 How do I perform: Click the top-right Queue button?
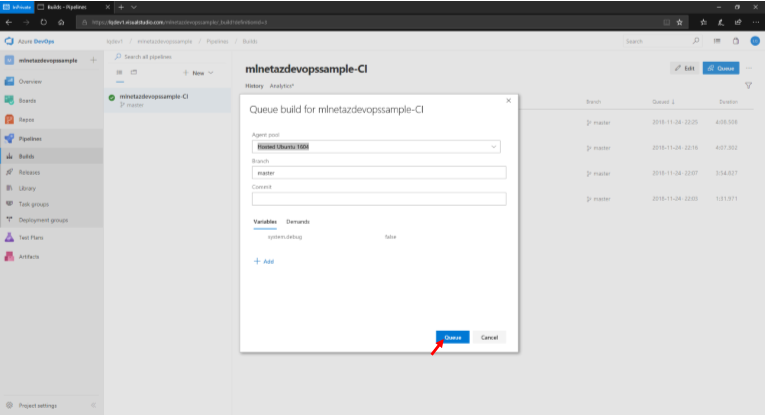(x=721, y=68)
